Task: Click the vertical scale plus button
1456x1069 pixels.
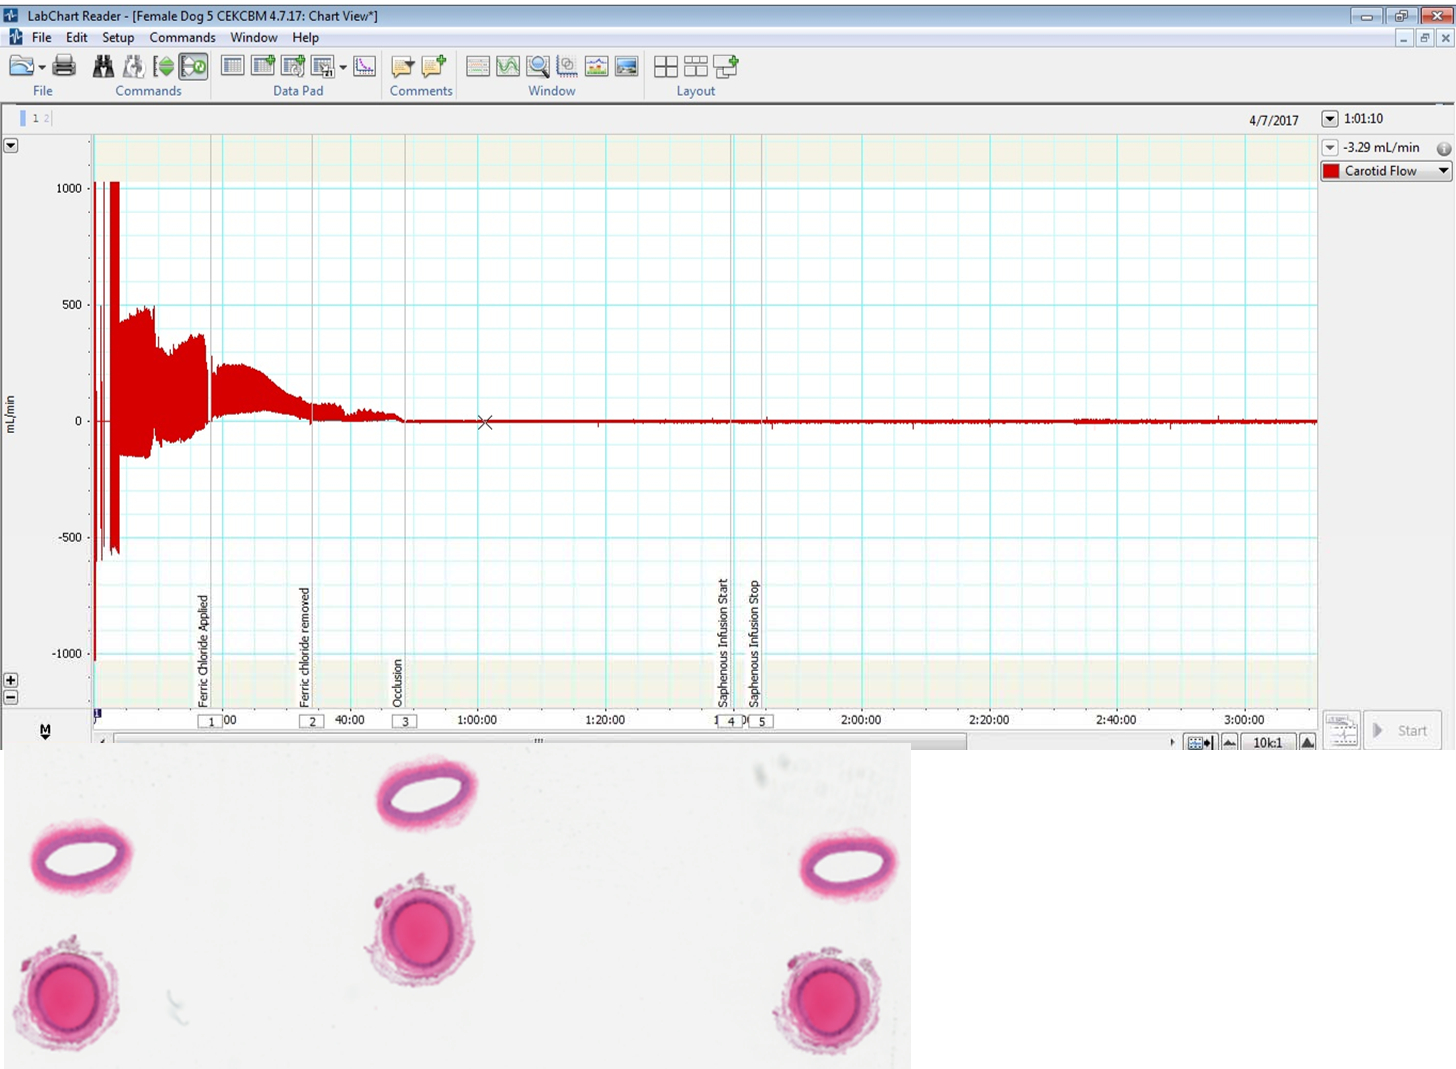Action: tap(11, 680)
